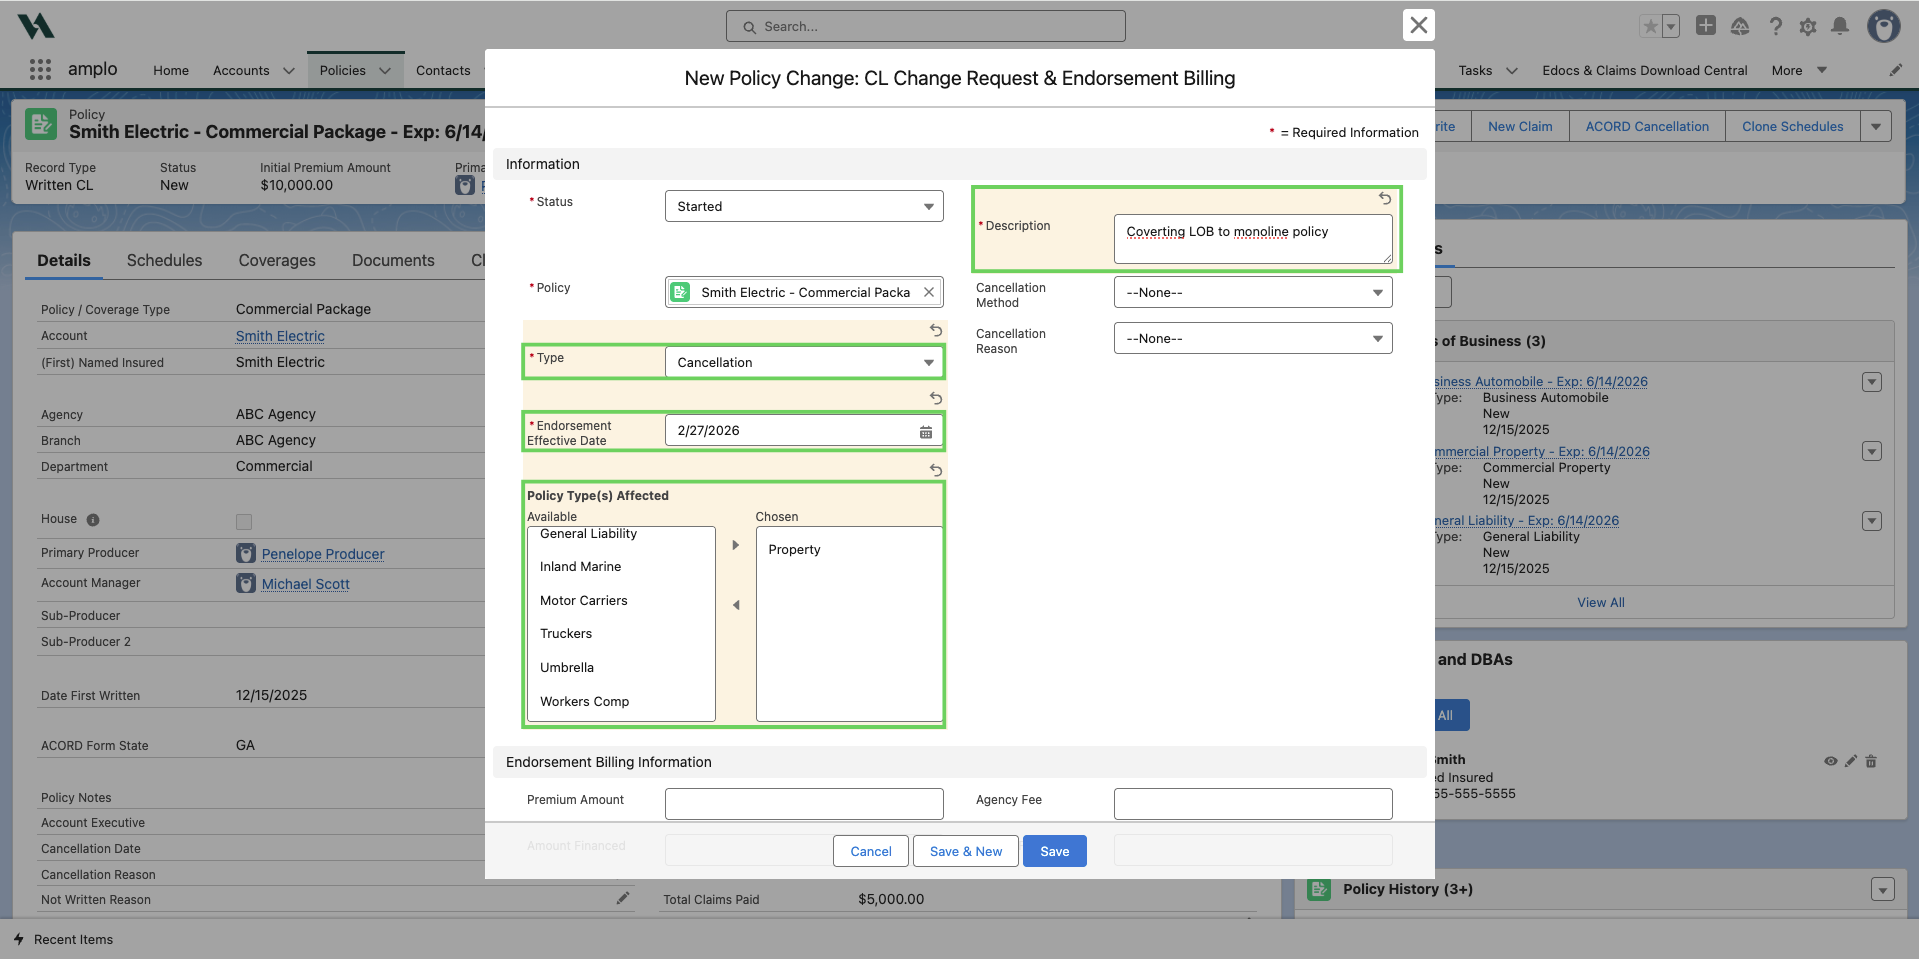Viewport: 1919px width, 959px height.
Task: Click View All in Lines of Business
Action: coord(1601,602)
